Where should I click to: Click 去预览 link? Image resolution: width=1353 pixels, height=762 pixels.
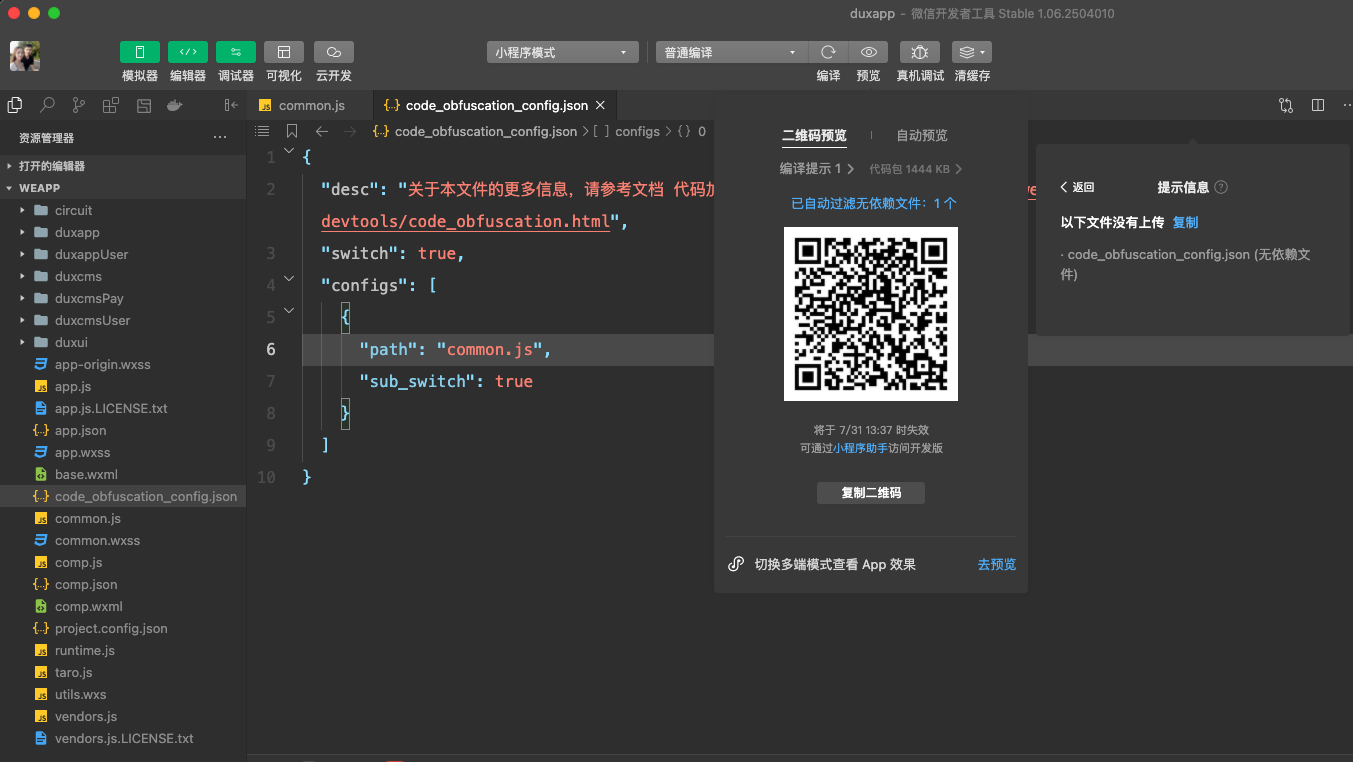pos(997,565)
